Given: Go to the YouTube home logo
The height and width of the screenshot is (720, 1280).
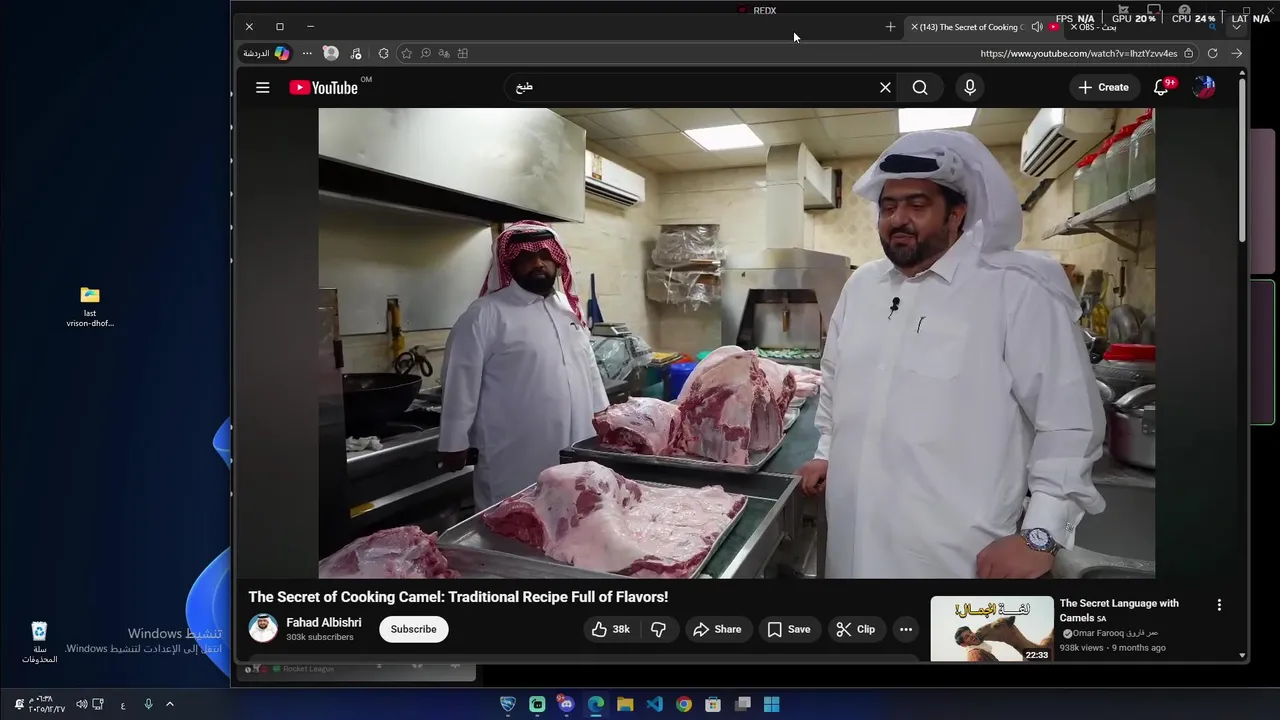Looking at the screenshot, I should point(323,88).
